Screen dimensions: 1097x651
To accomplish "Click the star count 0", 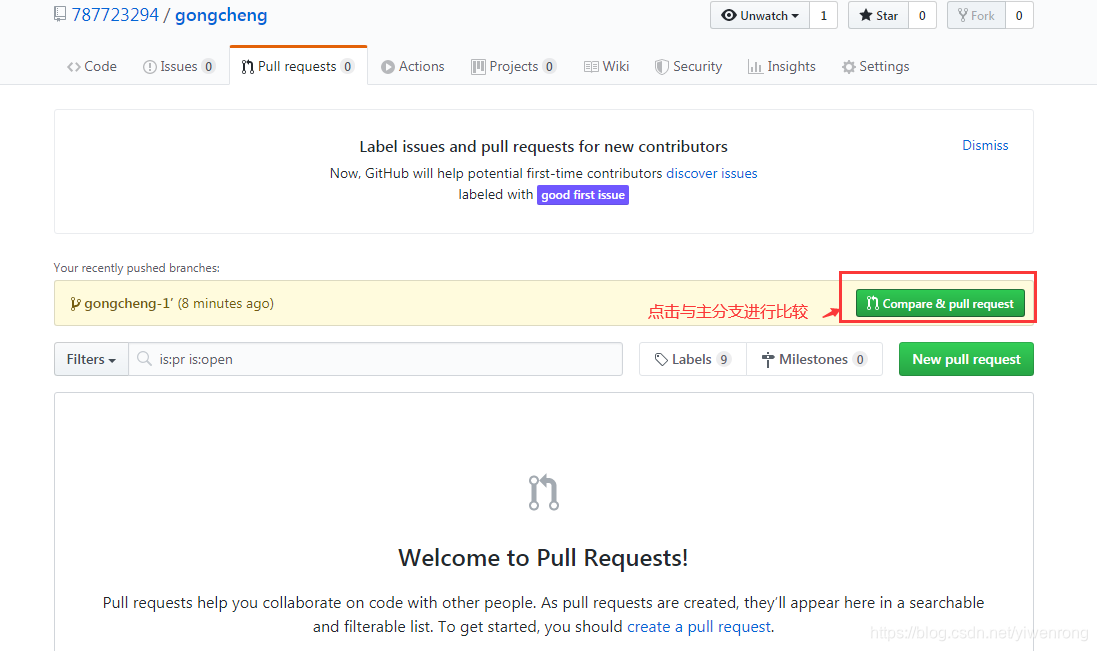I will [x=922, y=15].
